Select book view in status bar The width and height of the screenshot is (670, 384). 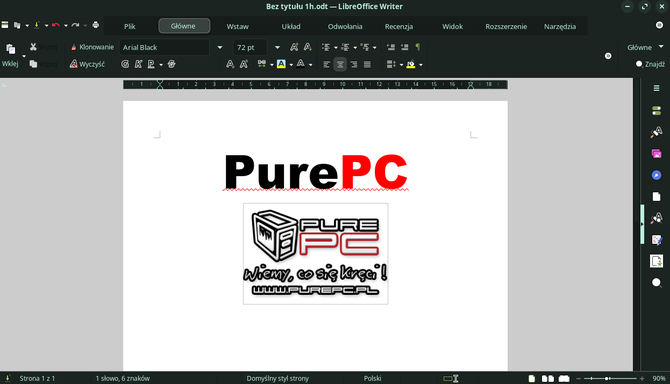click(564, 378)
